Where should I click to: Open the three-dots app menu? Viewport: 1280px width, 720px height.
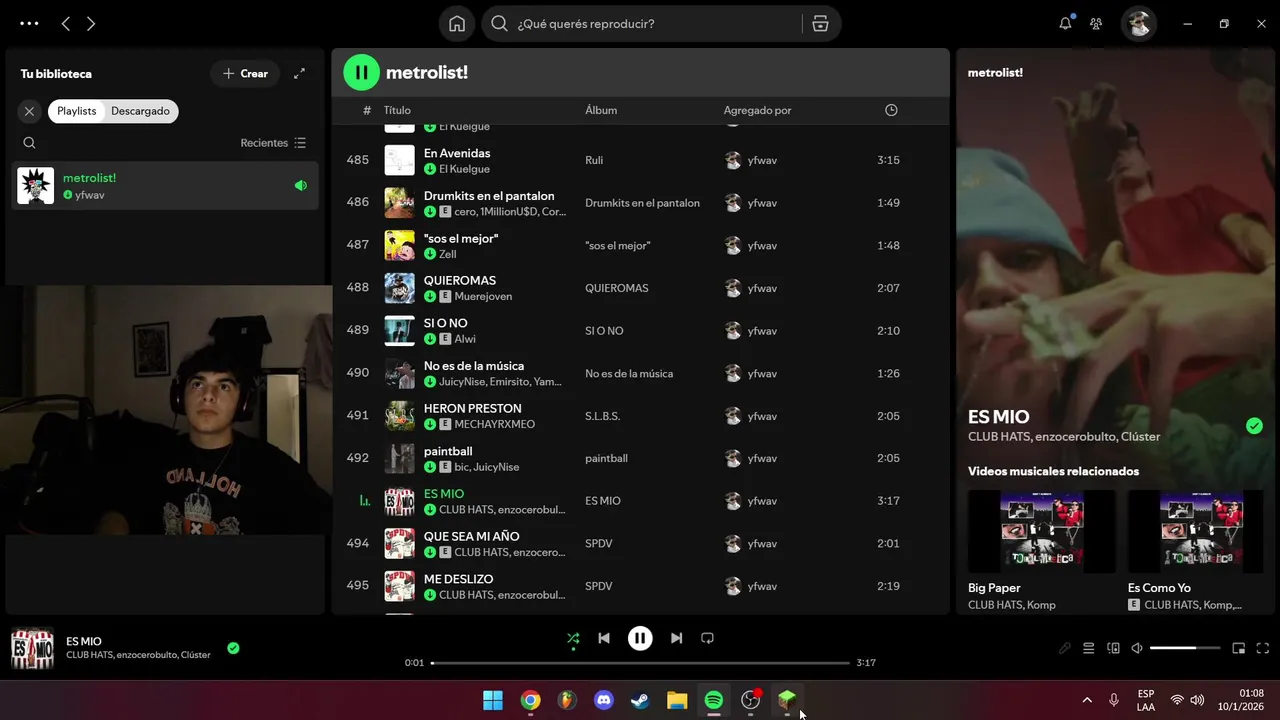click(x=29, y=23)
